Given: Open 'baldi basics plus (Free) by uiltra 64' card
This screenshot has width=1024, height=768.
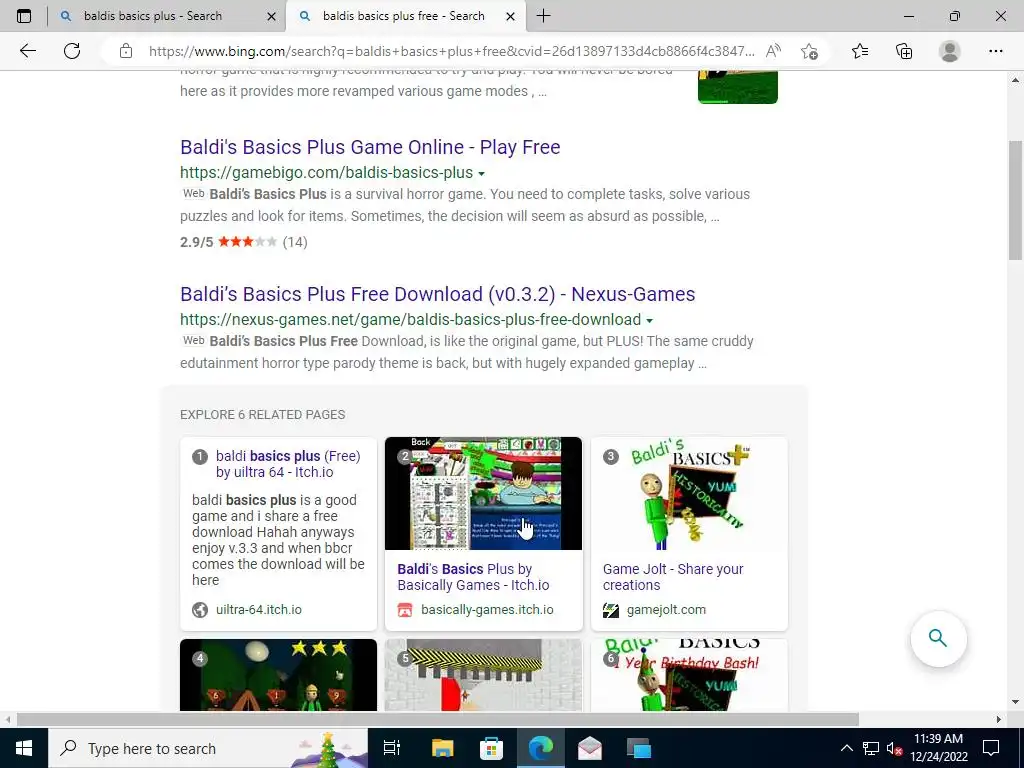Looking at the screenshot, I should 288,464.
